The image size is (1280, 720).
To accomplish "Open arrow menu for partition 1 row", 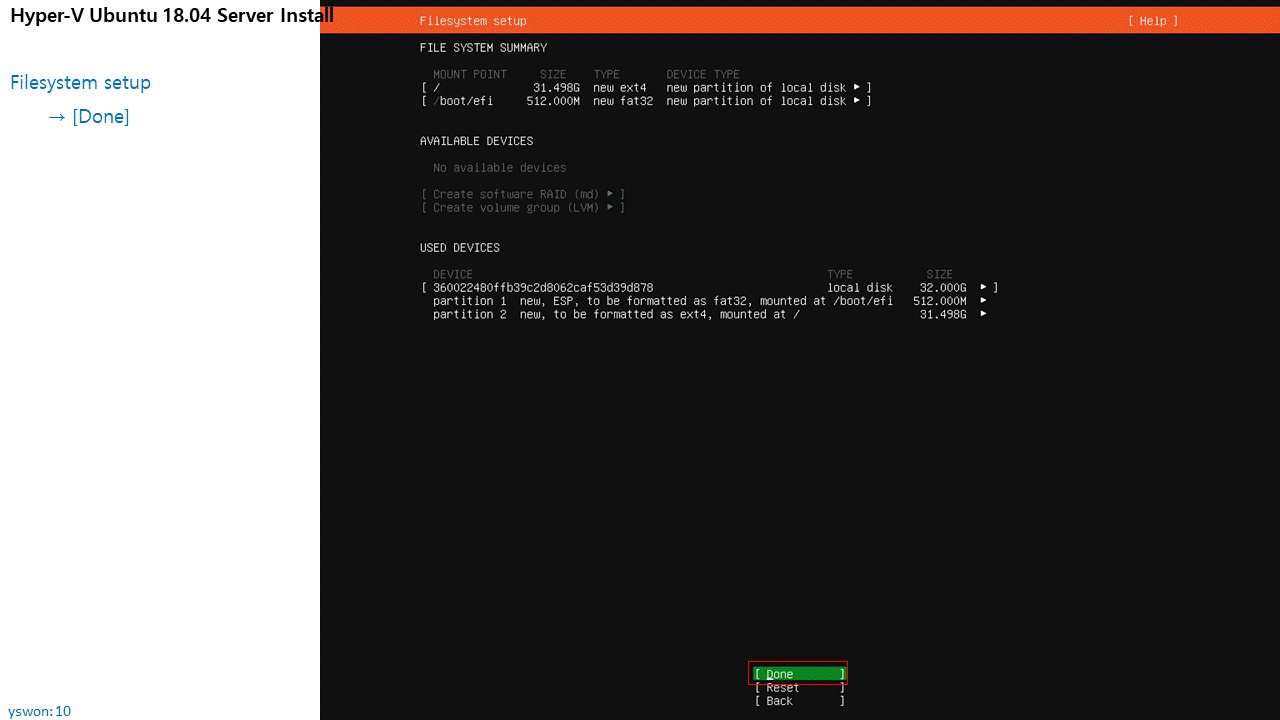I will coord(984,301).
